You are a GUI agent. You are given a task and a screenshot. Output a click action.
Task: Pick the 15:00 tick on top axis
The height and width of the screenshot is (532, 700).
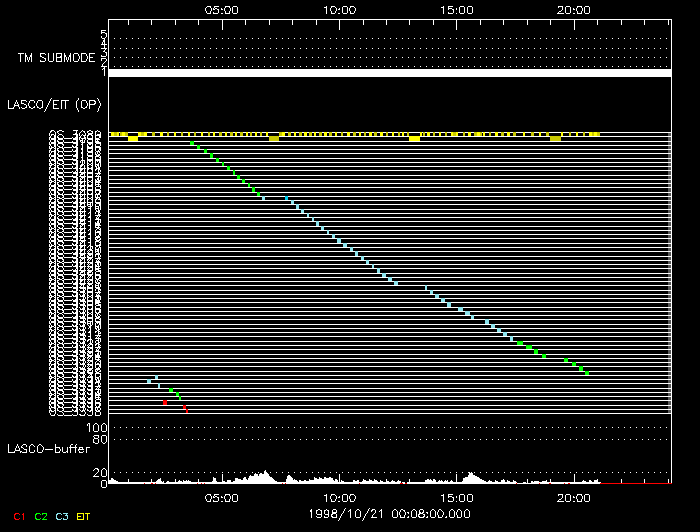(x=456, y=10)
